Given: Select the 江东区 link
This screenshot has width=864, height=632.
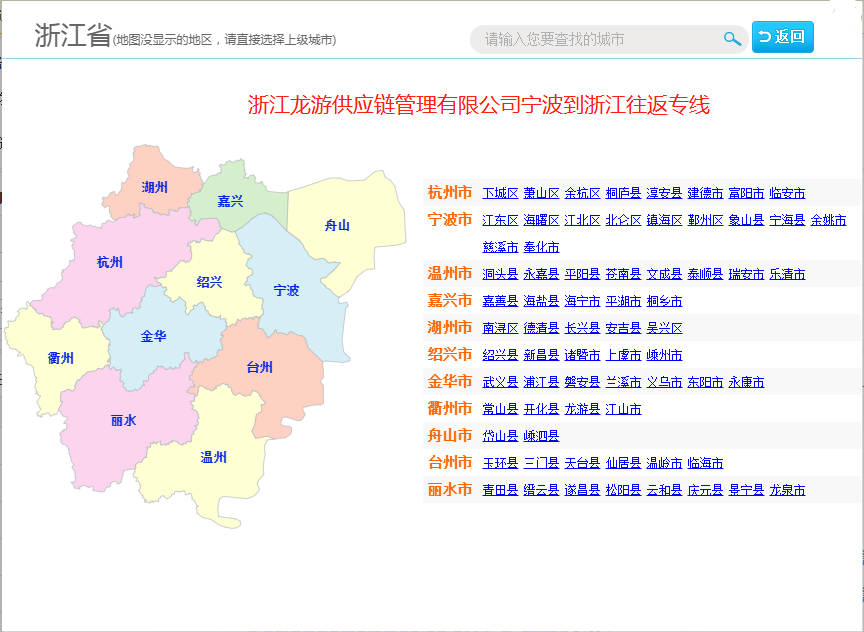Looking at the screenshot, I should point(500,220).
